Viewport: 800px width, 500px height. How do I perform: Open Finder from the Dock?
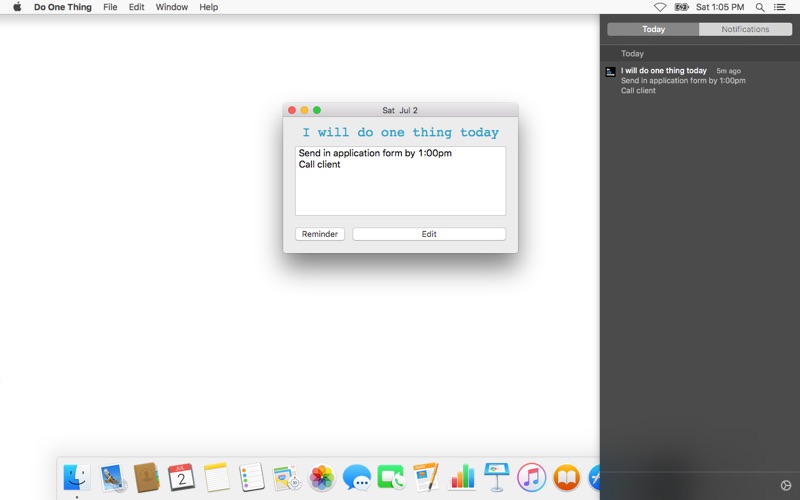pos(77,478)
